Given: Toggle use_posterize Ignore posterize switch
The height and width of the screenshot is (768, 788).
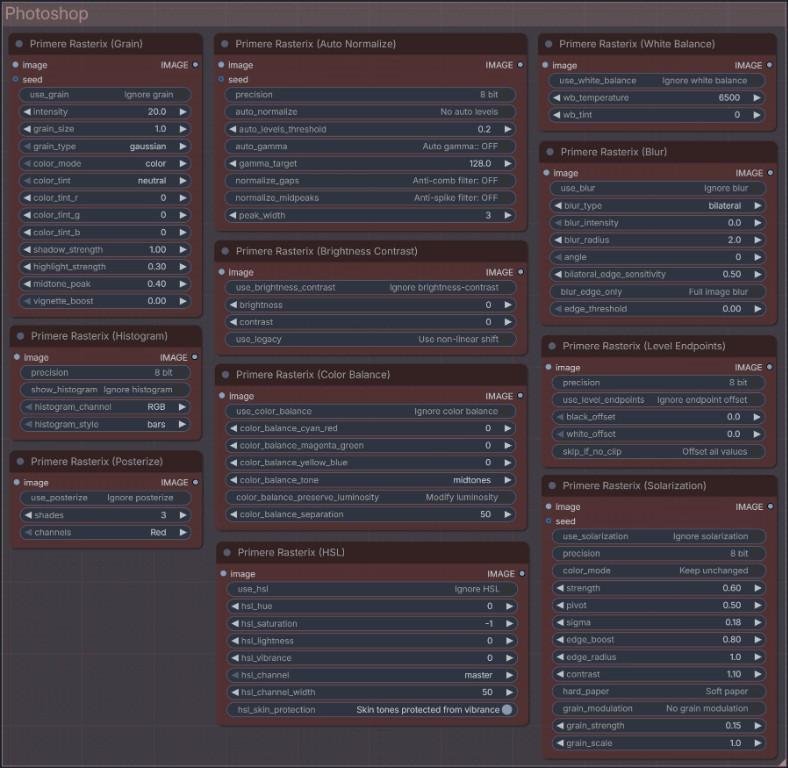Looking at the screenshot, I should click(105, 498).
